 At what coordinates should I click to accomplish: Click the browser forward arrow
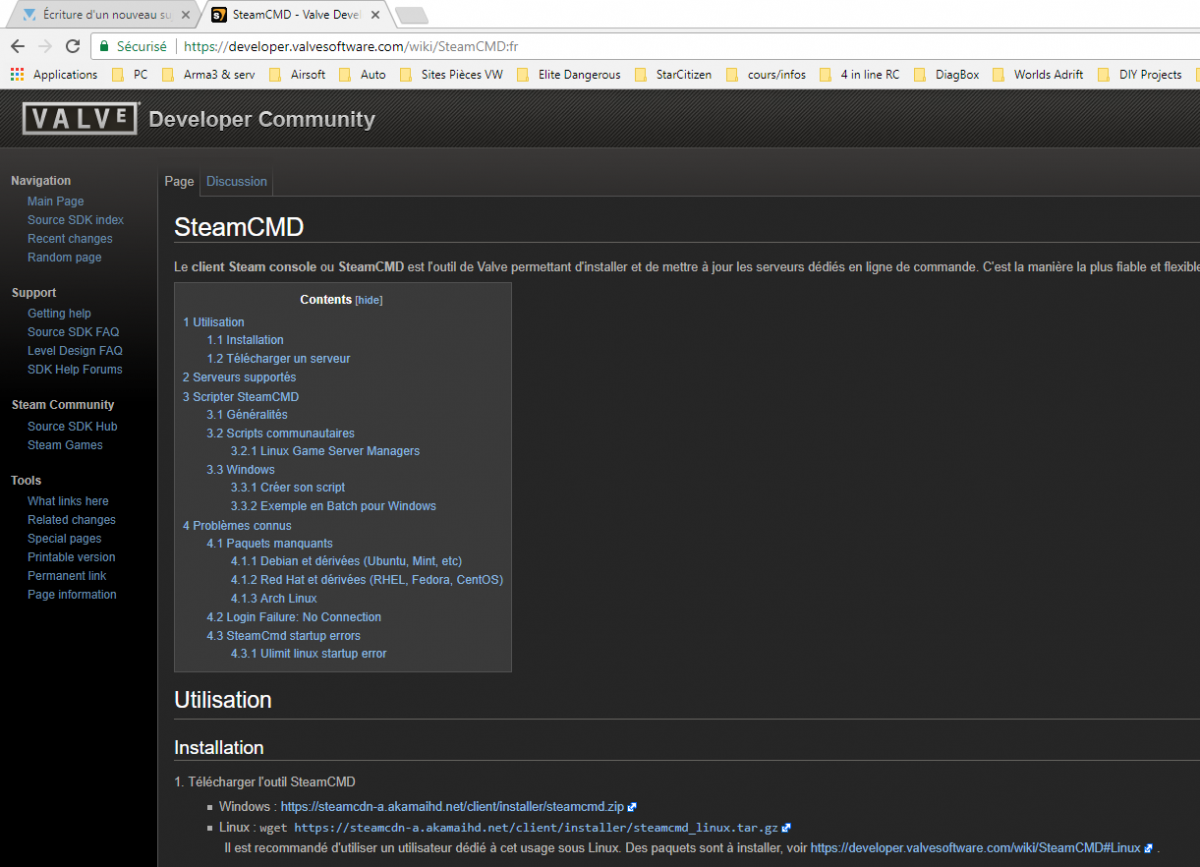(x=45, y=46)
